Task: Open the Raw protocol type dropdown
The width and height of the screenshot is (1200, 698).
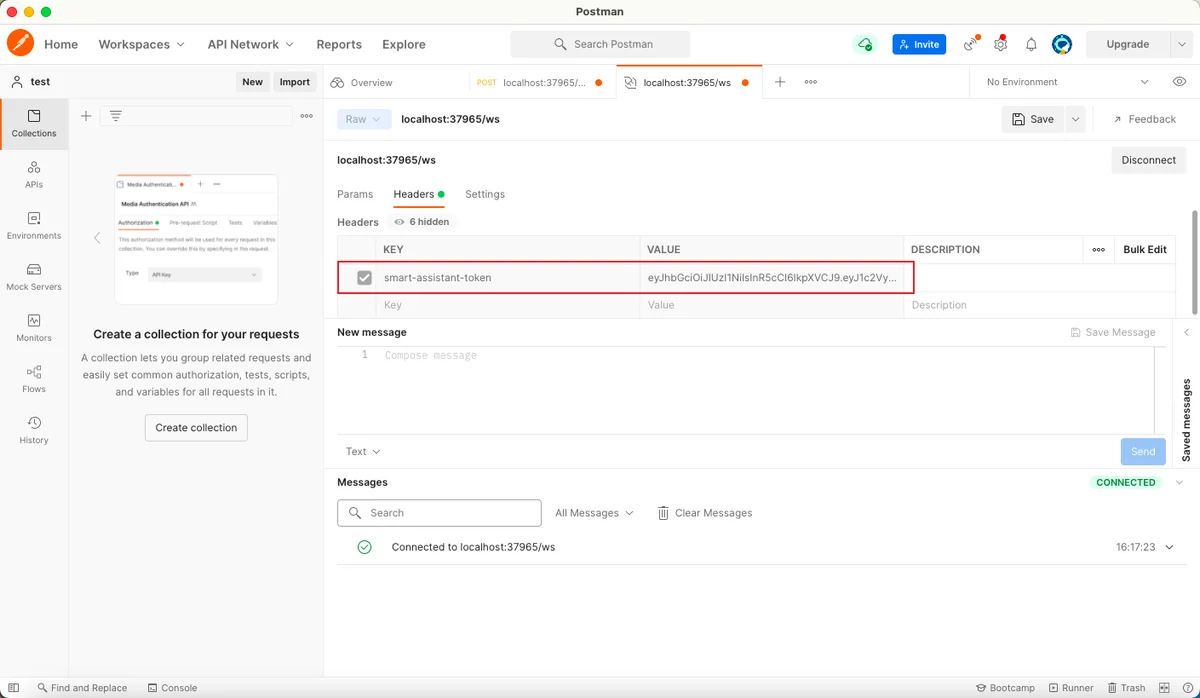Action: pyautogui.click(x=363, y=119)
